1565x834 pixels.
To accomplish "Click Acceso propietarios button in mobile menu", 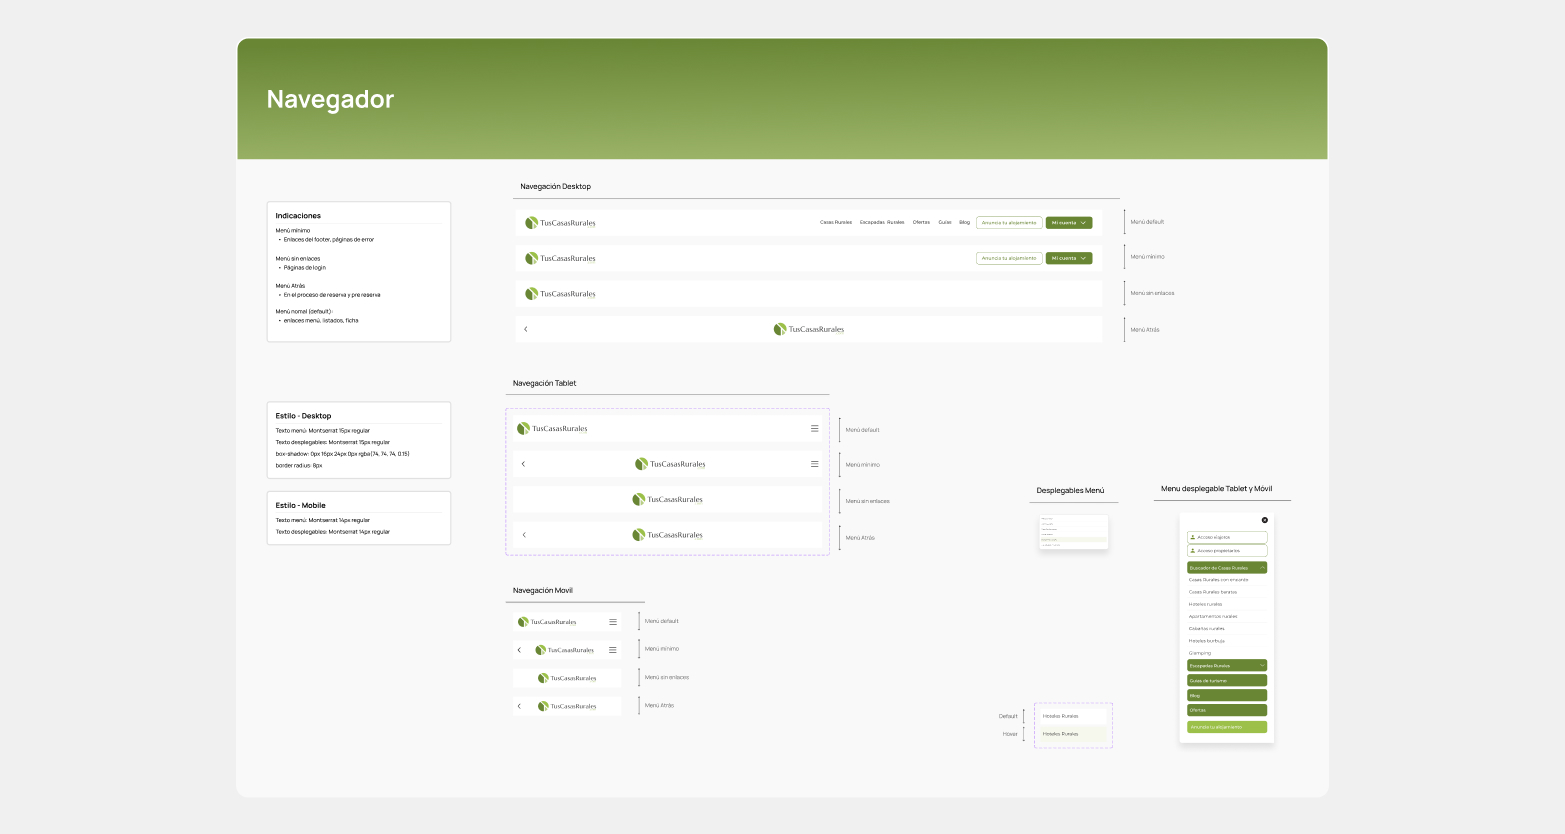I will tap(1226, 551).
